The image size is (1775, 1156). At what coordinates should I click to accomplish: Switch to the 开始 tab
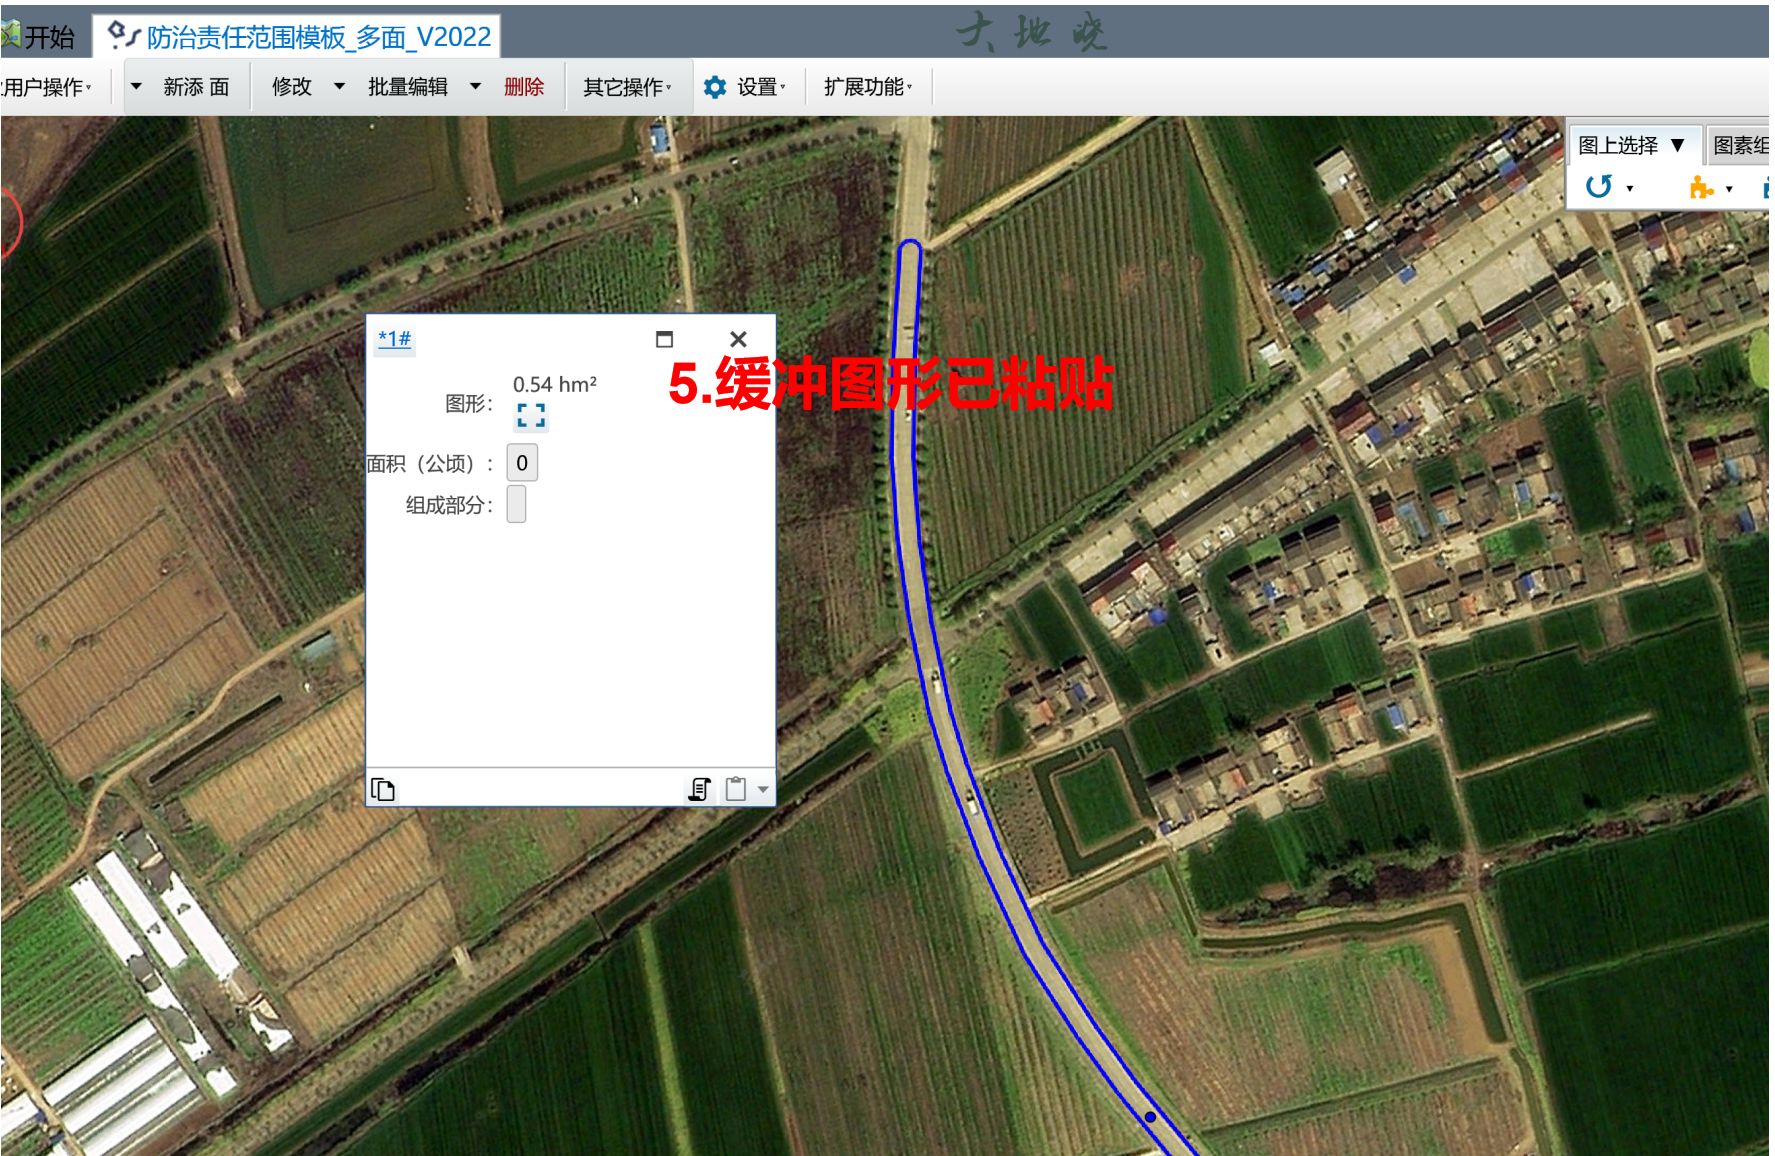pos(40,37)
